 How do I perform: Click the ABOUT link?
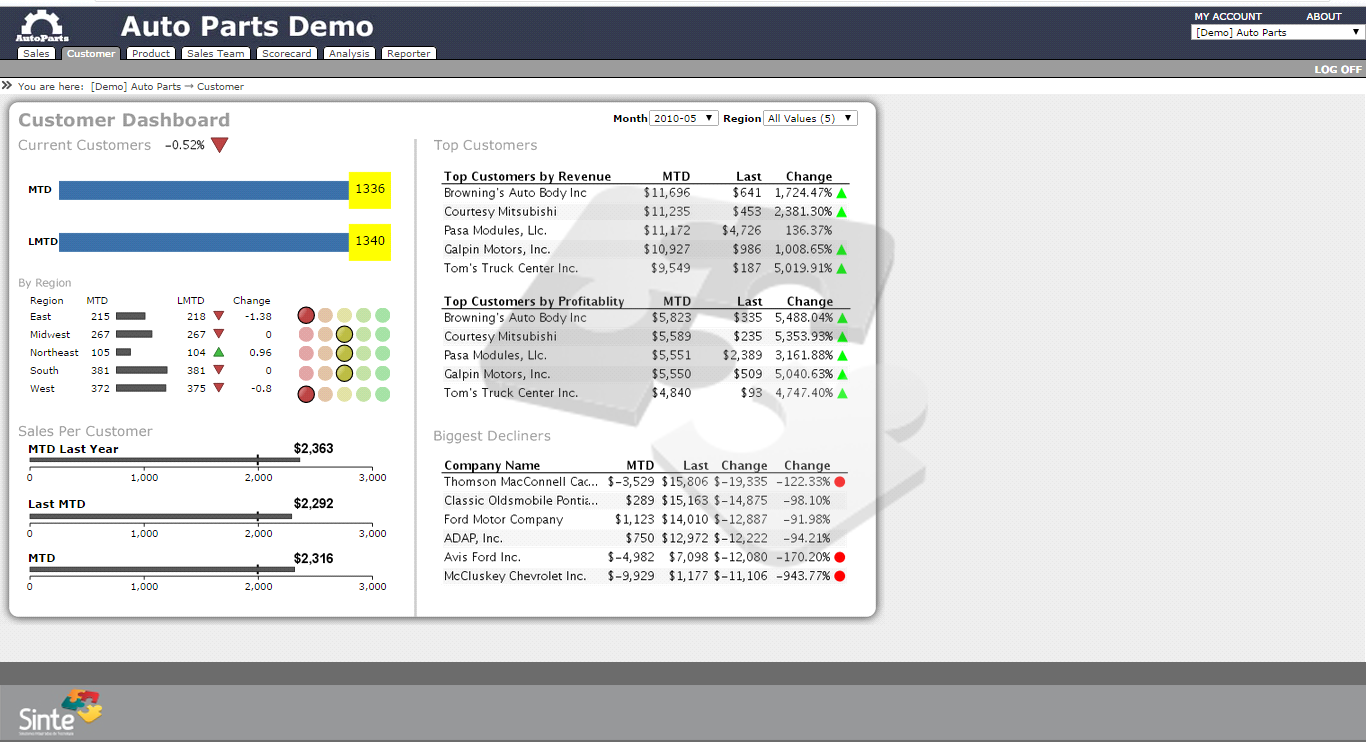click(x=1324, y=16)
